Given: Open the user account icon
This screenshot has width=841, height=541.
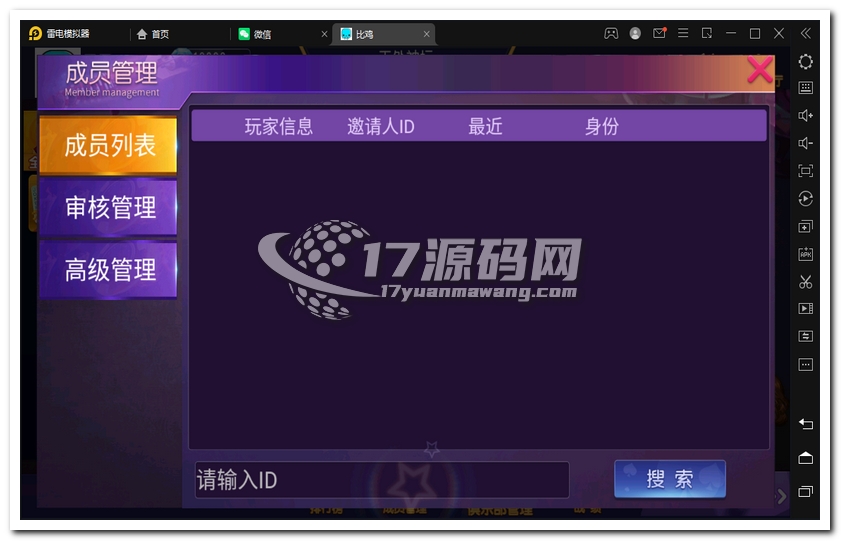Looking at the screenshot, I should click(635, 34).
